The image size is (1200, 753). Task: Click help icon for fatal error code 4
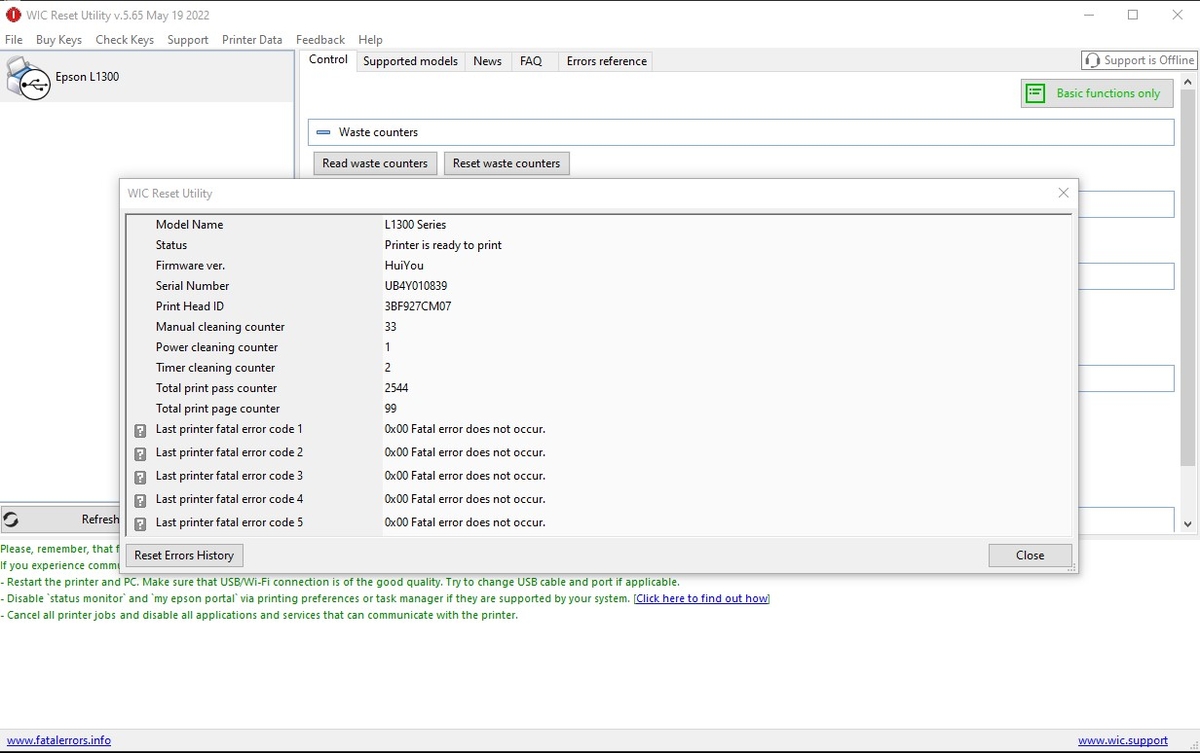(140, 500)
